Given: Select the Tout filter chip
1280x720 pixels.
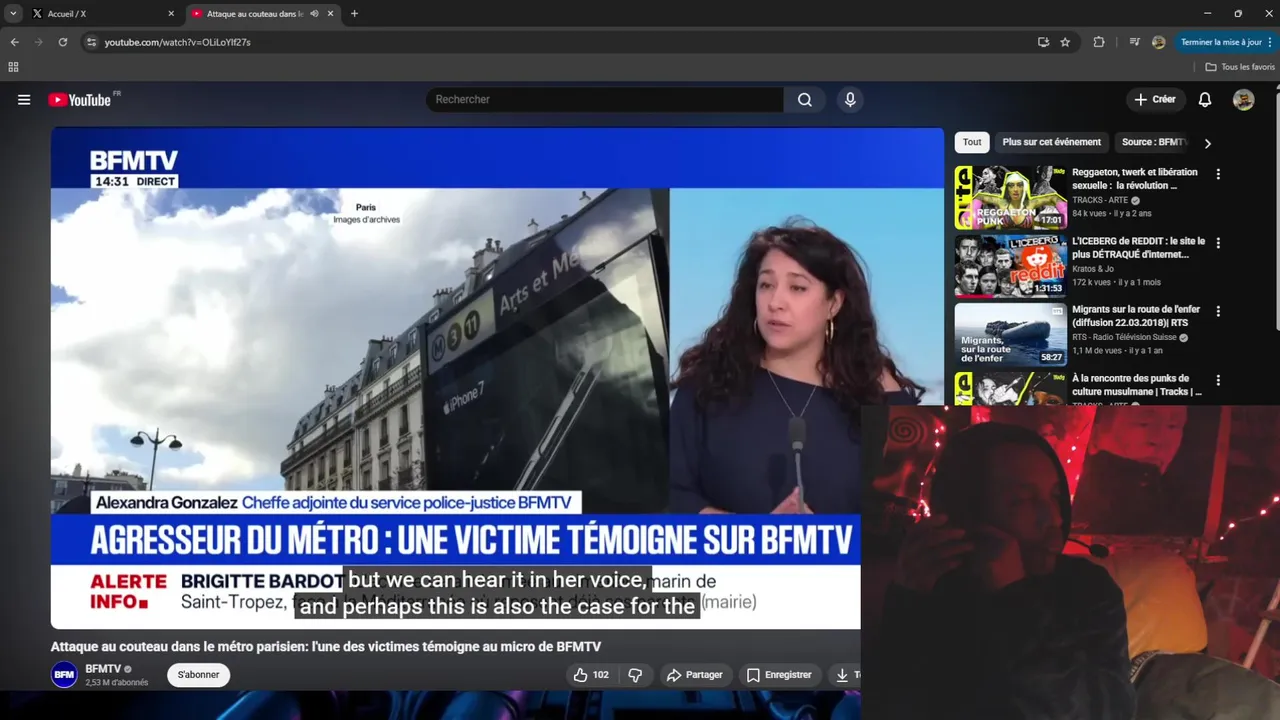Looking at the screenshot, I should pyautogui.click(x=972, y=142).
